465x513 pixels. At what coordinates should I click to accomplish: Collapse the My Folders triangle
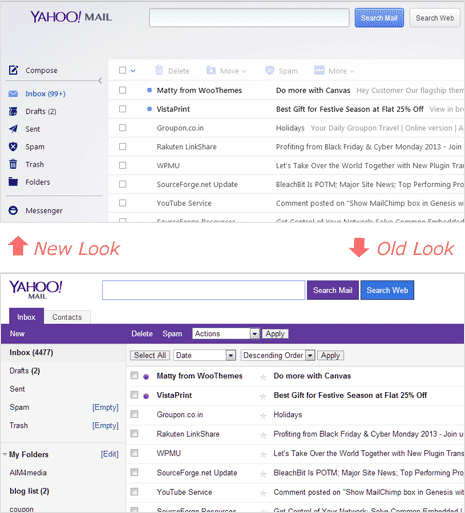click(x=5, y=454)
